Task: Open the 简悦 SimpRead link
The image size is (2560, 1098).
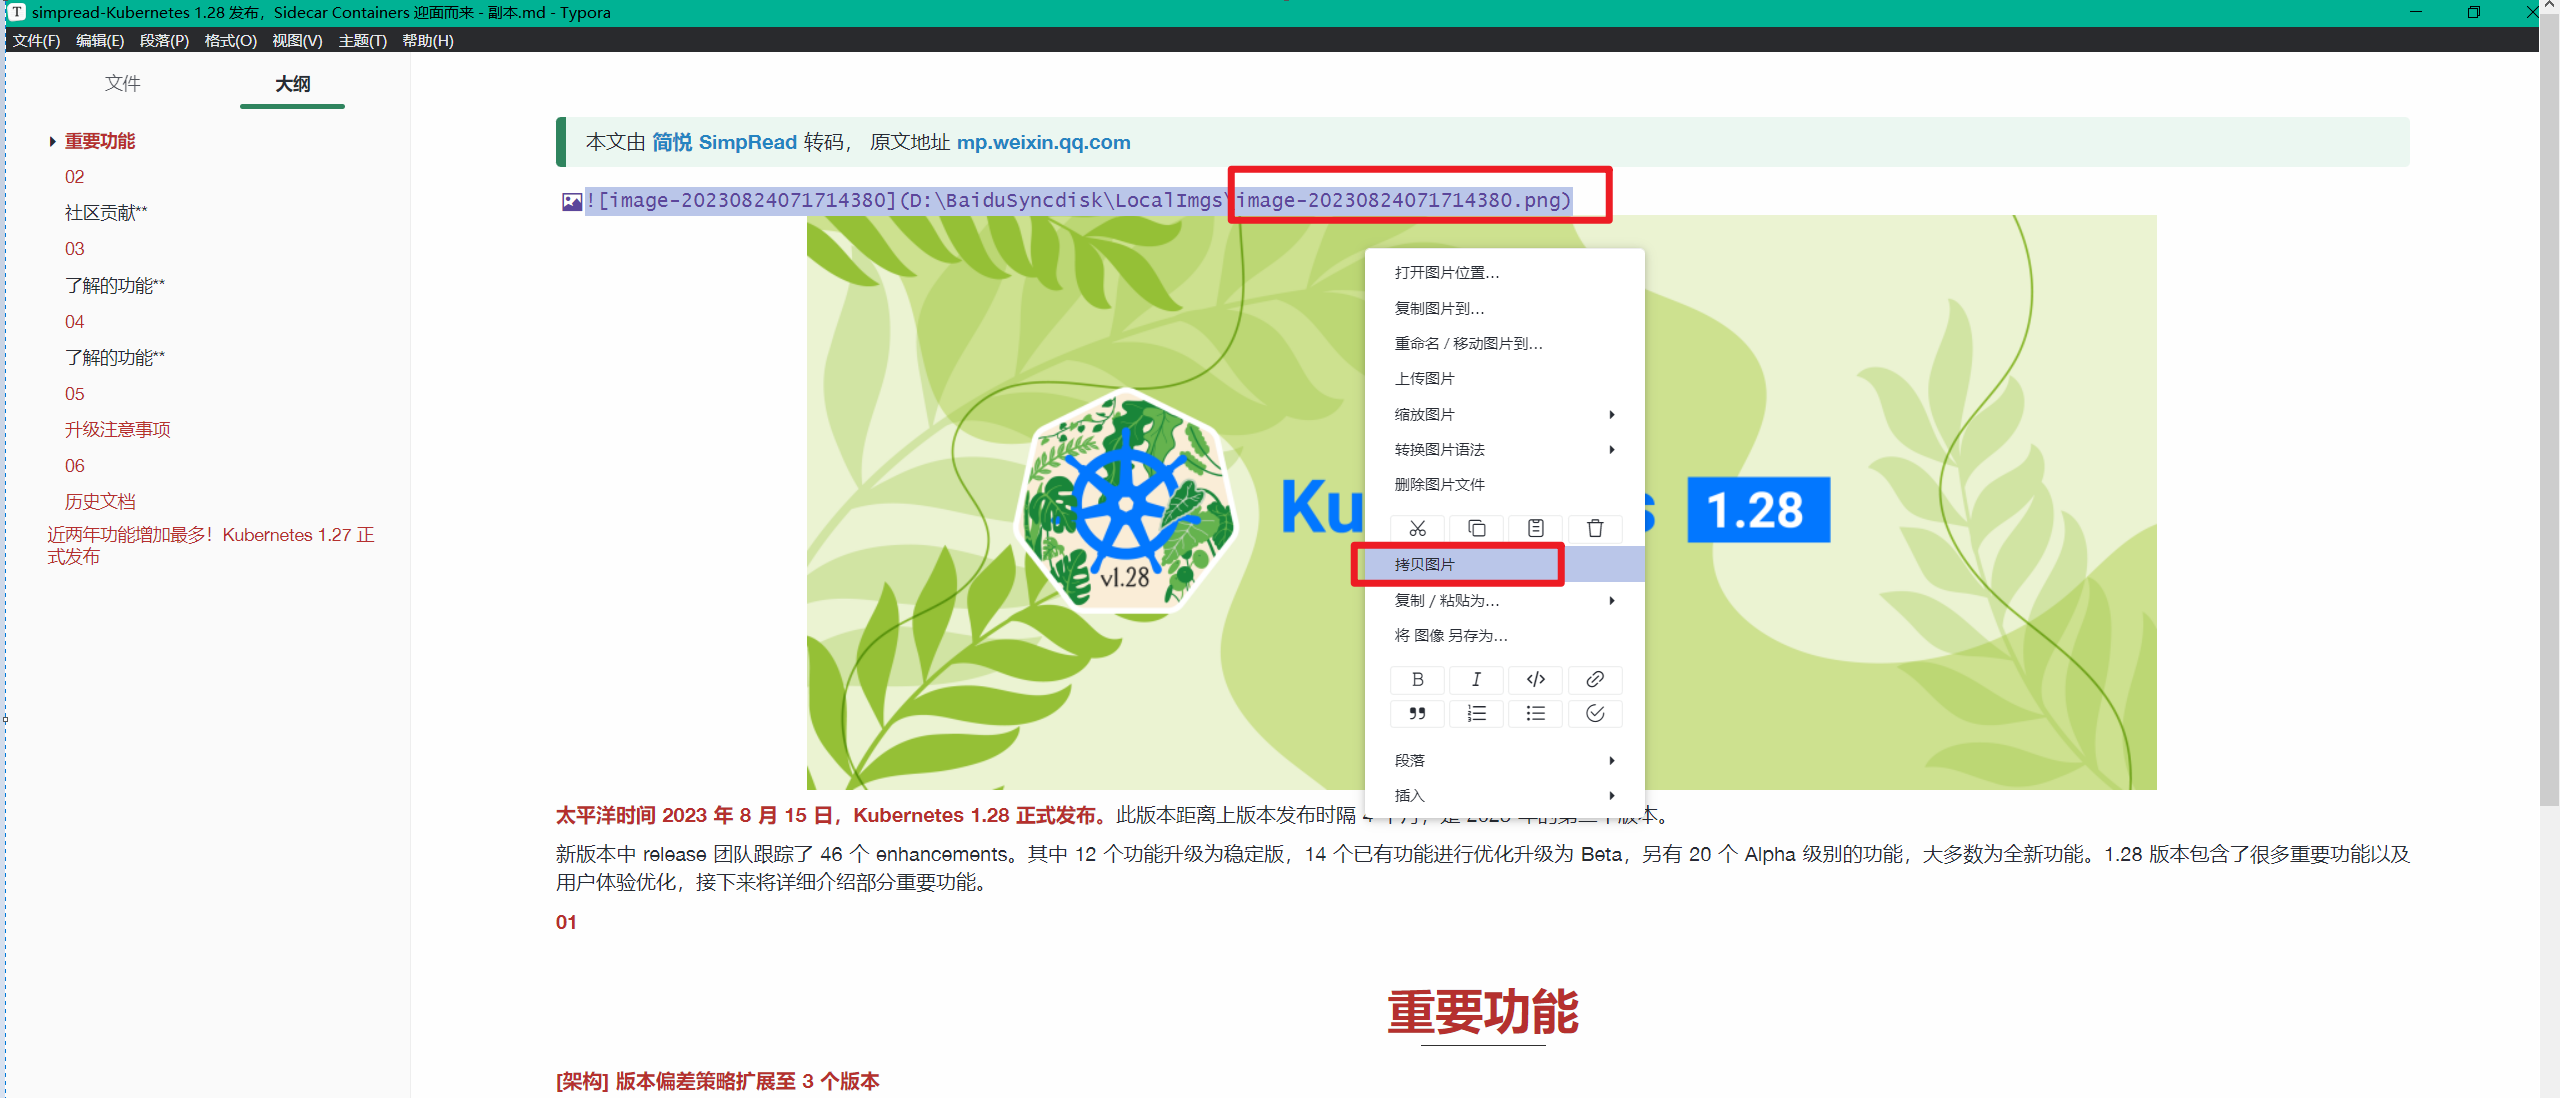Action: [724, 142]
